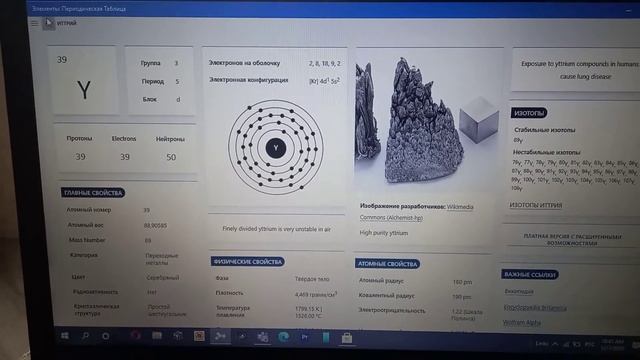640x360 pixels.
Task: Launch the Opera browser from taskbar
Action: tap(136, 336)
